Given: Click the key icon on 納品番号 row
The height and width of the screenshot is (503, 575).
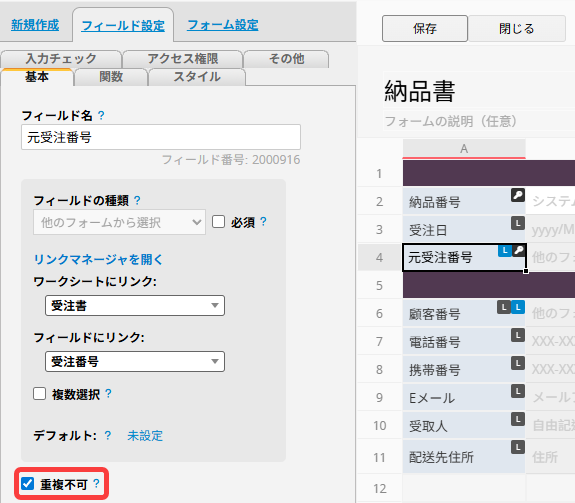Looking at the screenshot, I should coord(518,195).
